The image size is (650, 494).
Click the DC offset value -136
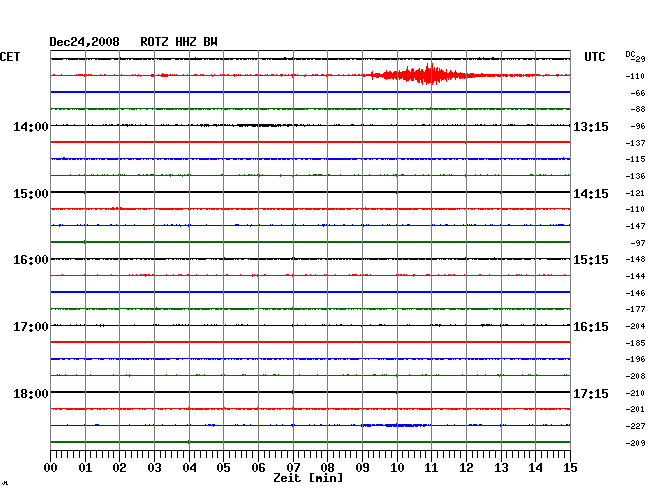coord(635,177)
